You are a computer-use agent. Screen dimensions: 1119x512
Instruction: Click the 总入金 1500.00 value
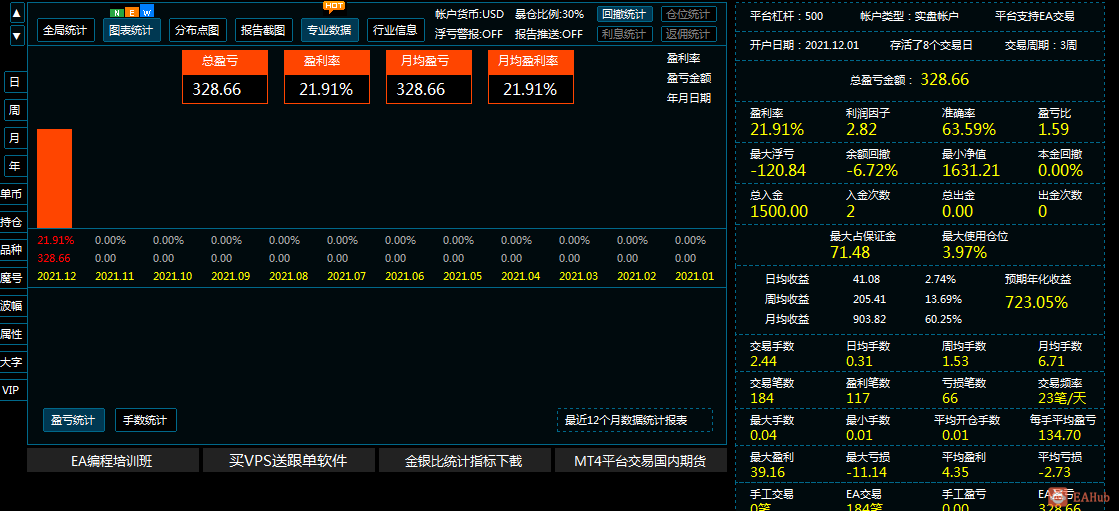779,211
